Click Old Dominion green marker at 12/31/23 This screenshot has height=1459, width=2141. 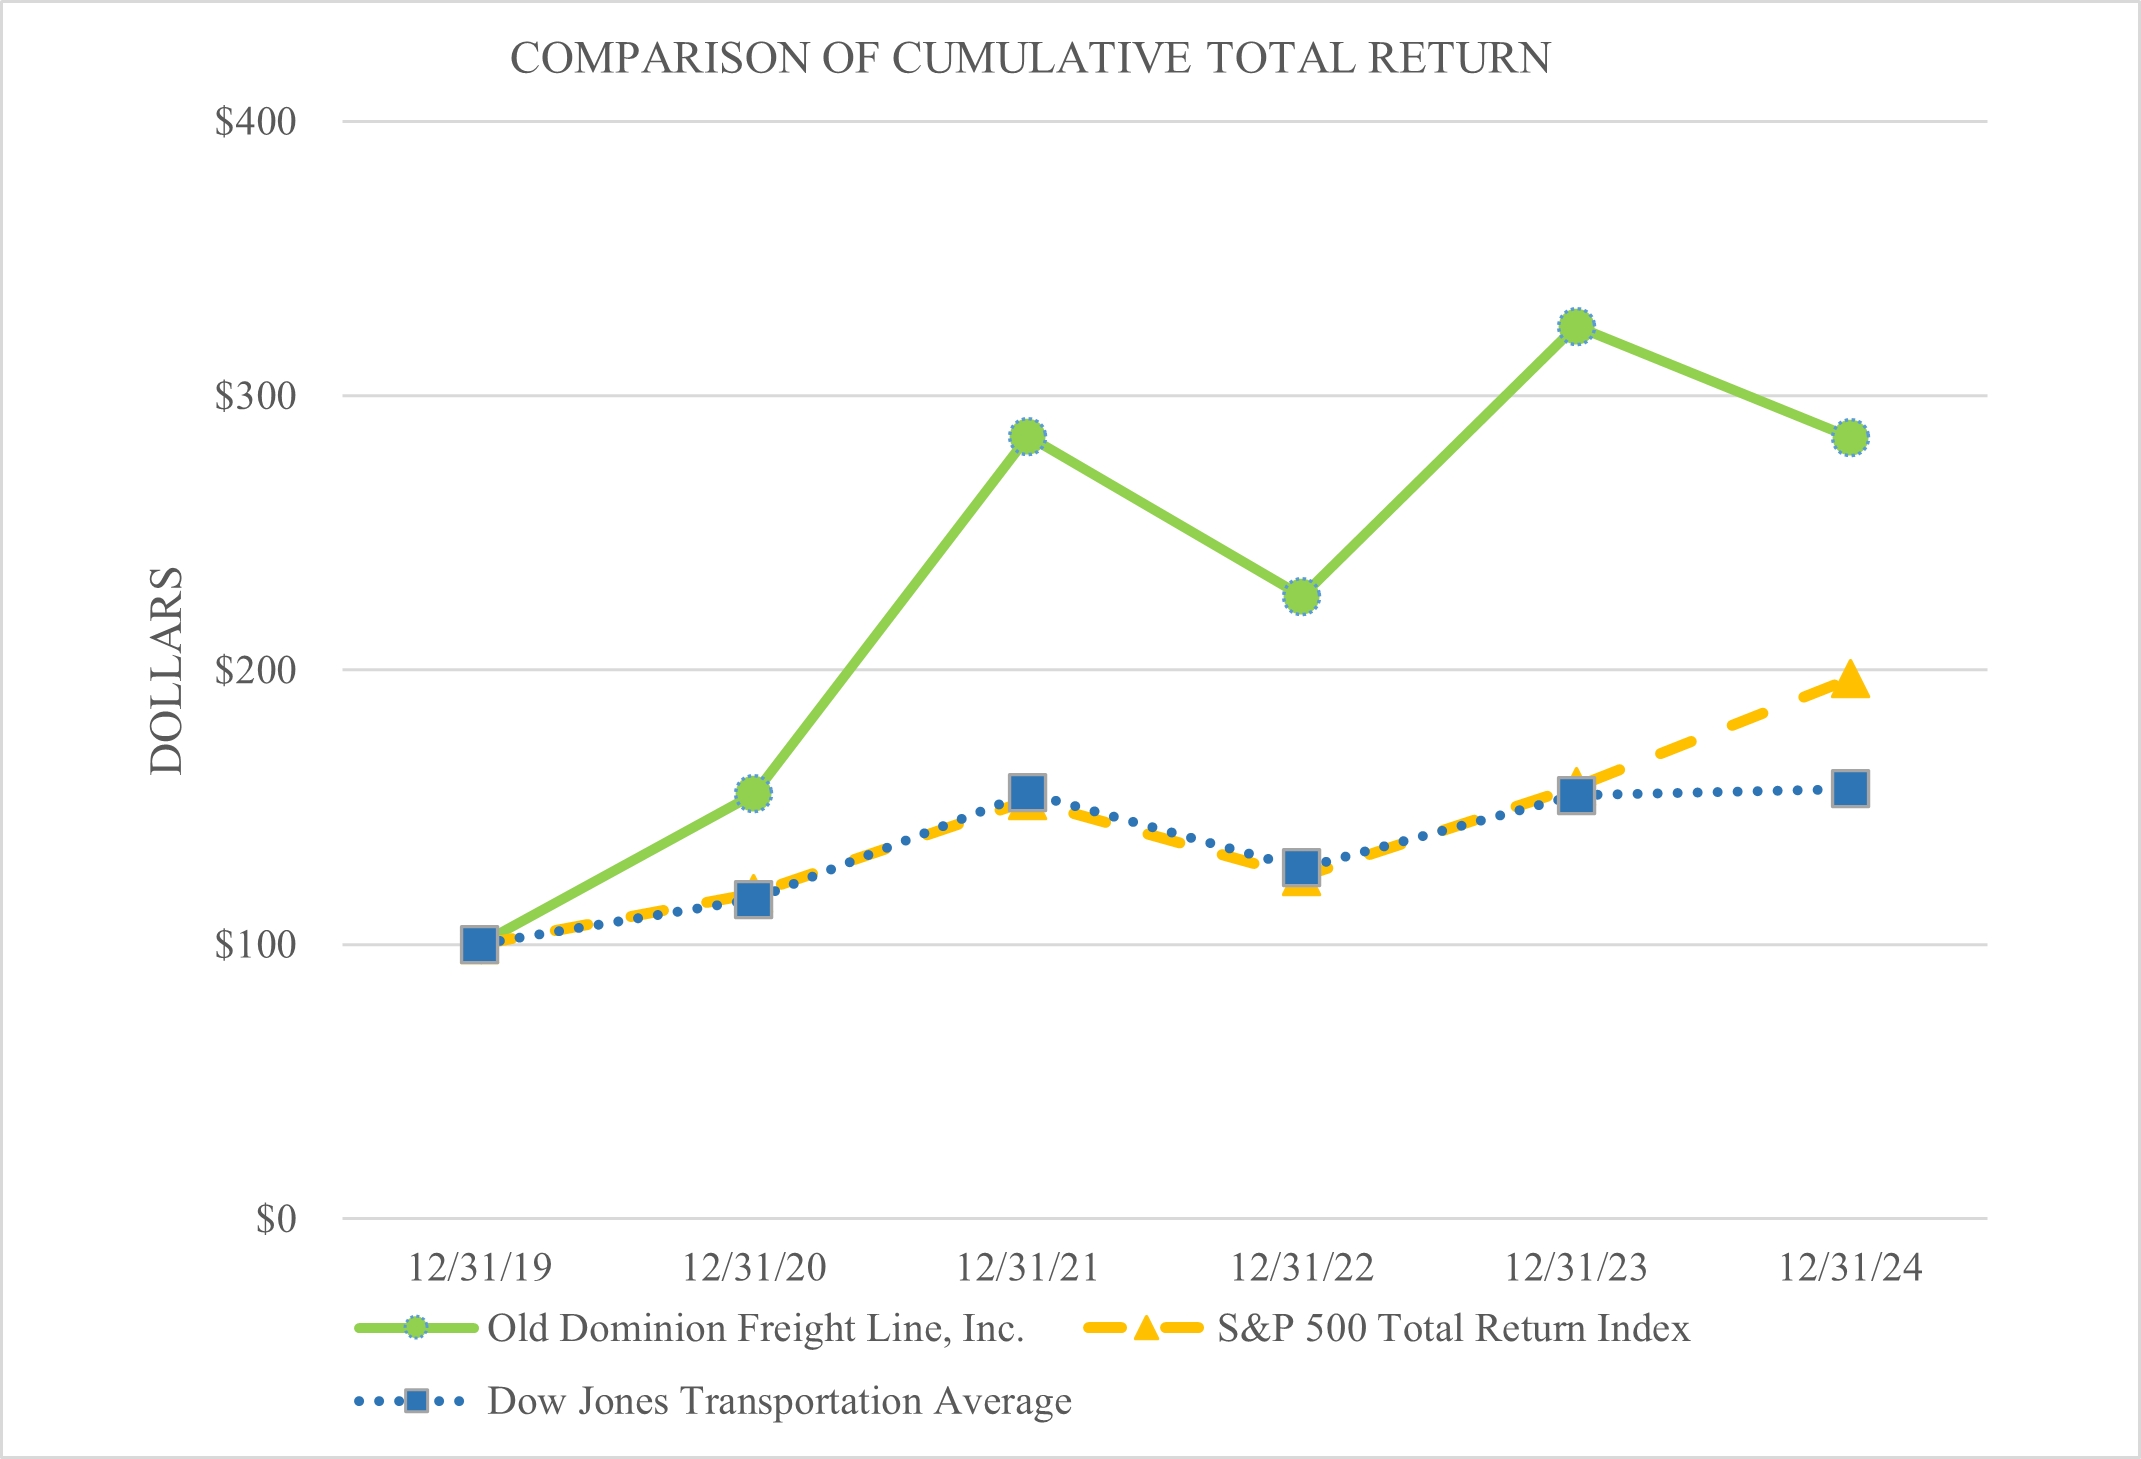pos(1576,326)
